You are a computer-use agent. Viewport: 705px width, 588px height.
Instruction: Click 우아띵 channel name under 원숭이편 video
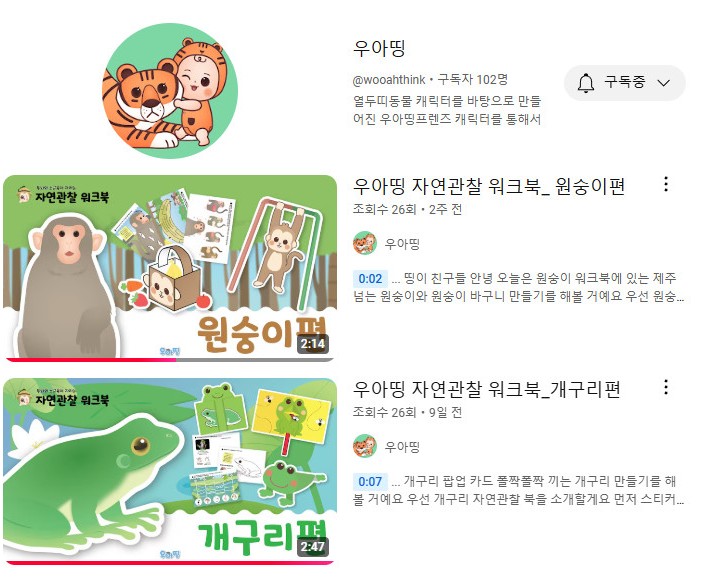402,244
